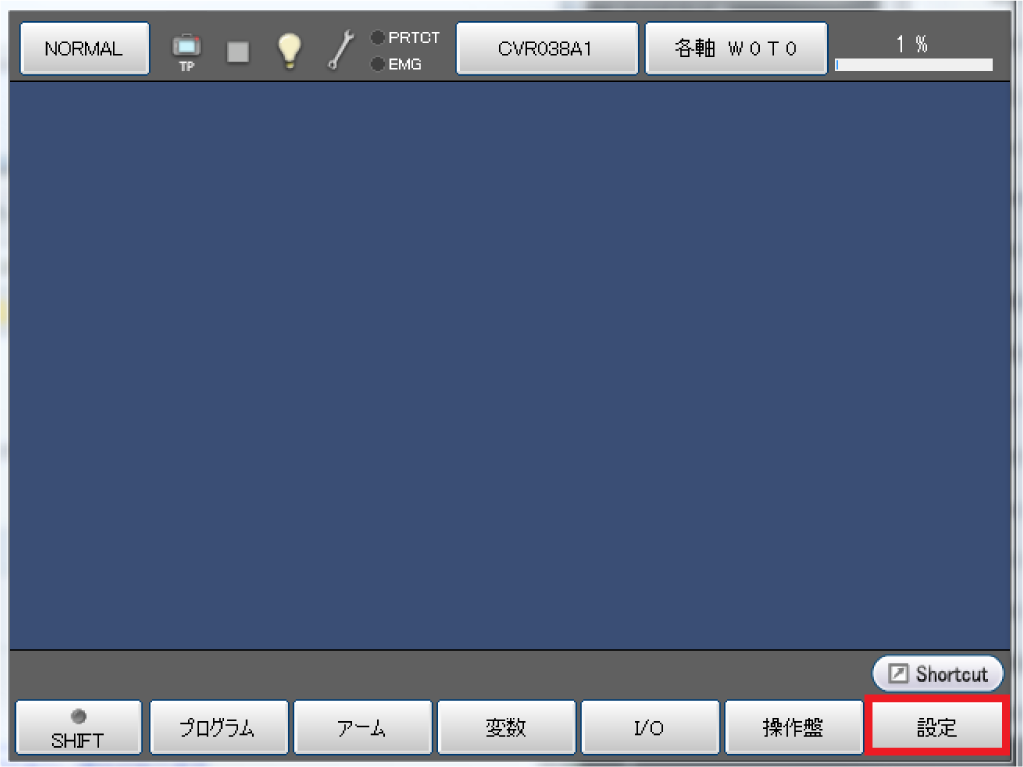Click the gray stop square icon
This screenshot has width=1023, height=767.
click(x=237, y=52)
